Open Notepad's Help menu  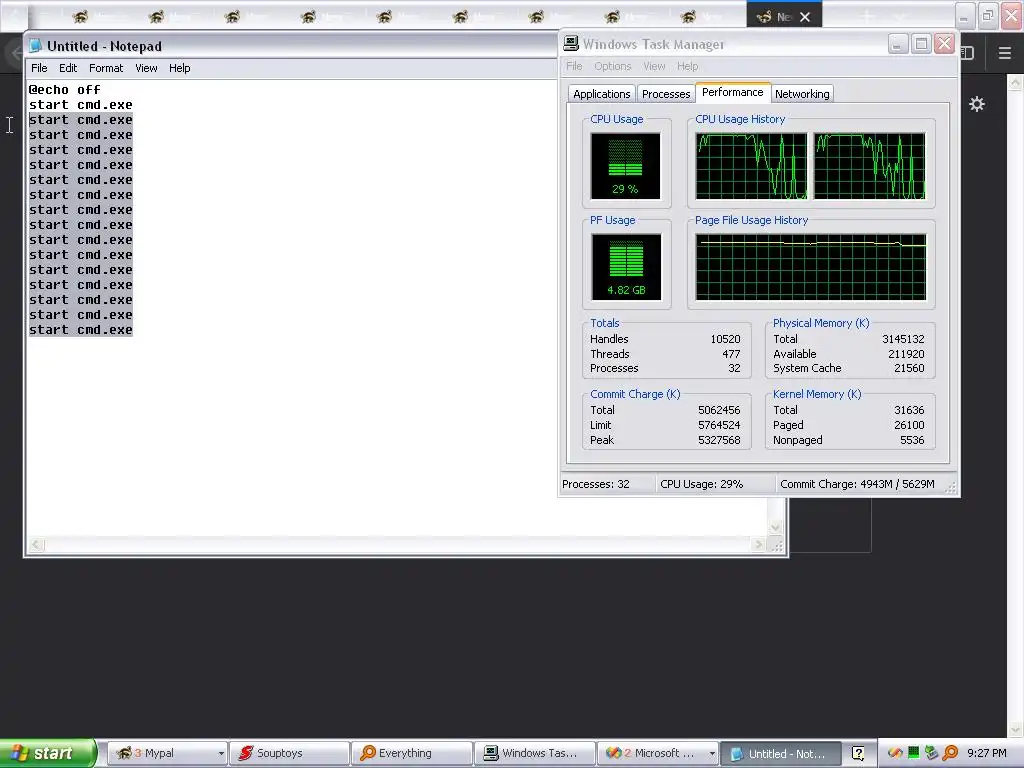pyautogui.click(x=180, y=68)
